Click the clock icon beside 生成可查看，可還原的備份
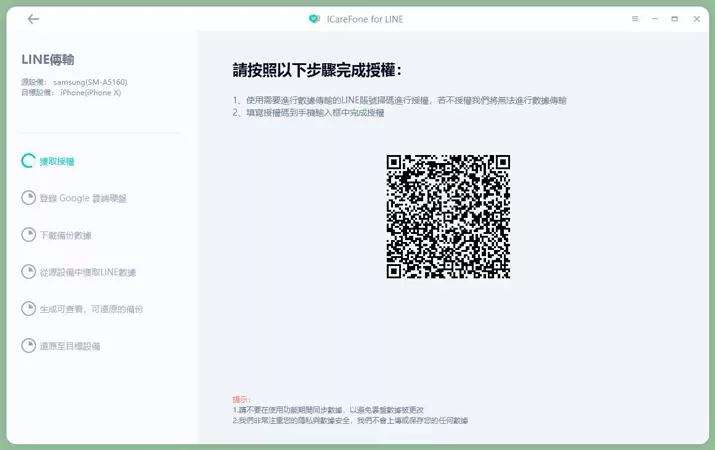Viewport: 715px width, 450px height. coord(28,309)
